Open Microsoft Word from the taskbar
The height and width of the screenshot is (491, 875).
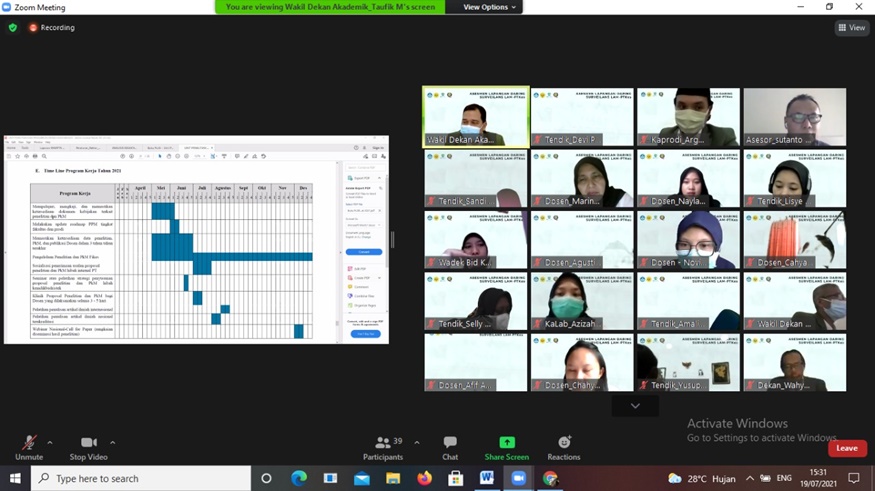tap(487, 479)
